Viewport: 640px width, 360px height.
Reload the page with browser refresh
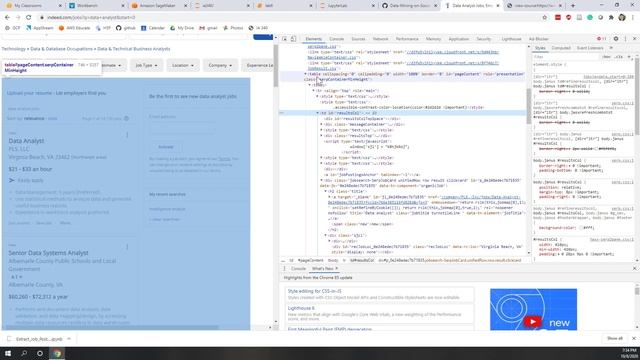click(x=28, y=18)
